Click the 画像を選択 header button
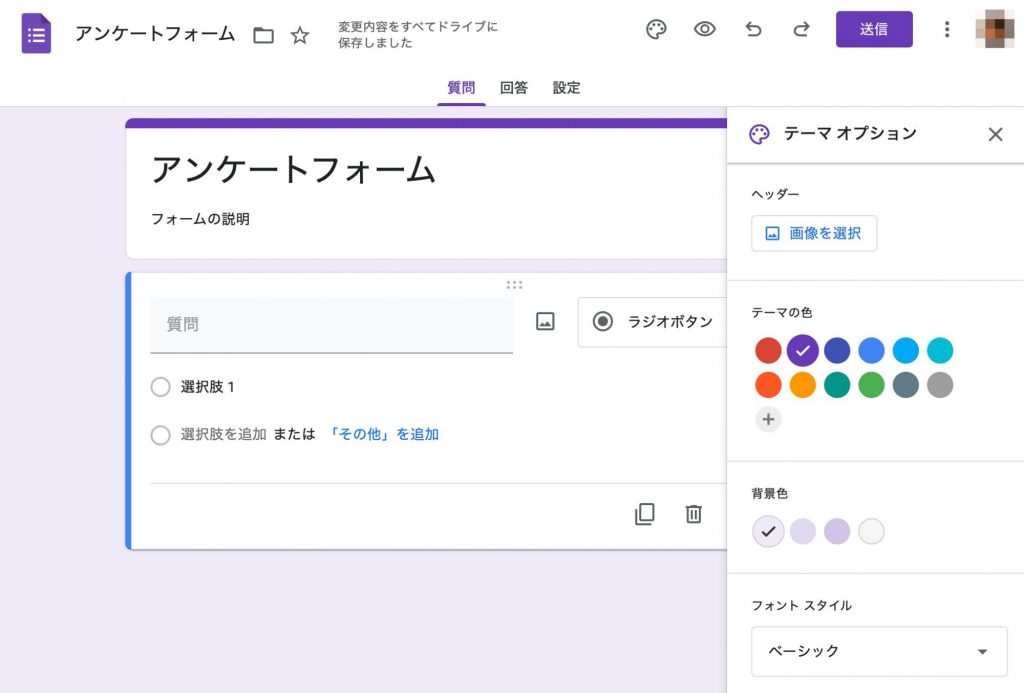This screenshot has height=693, width=1024. click(x=814, y=233)
